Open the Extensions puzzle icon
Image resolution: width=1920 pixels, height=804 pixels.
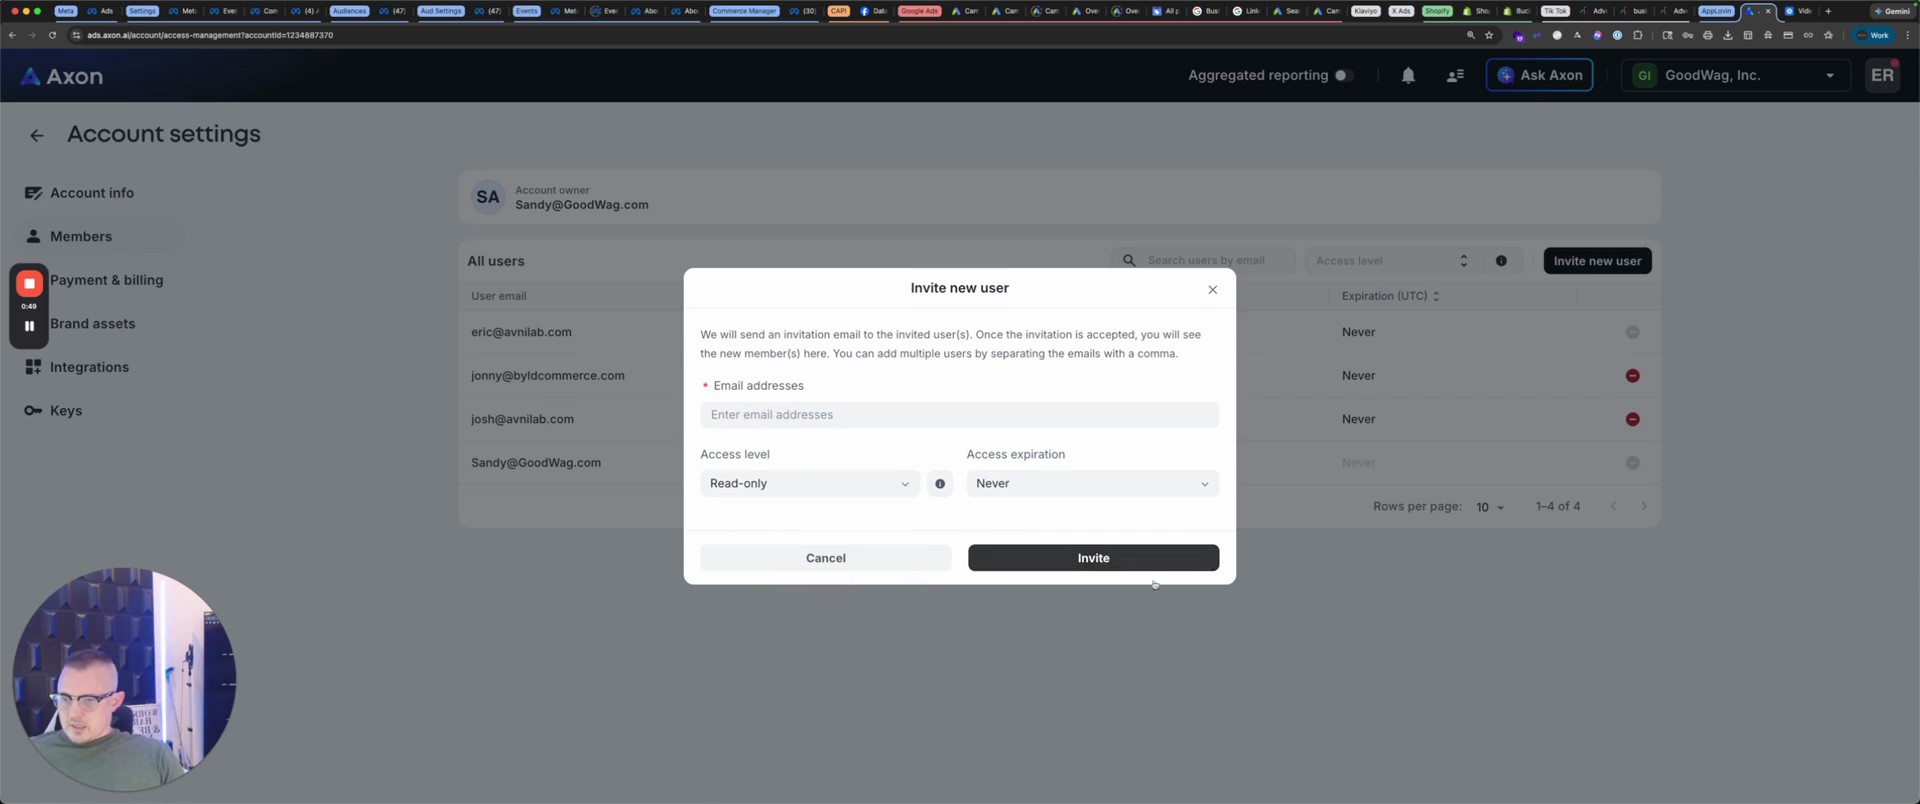[1637, 35]
